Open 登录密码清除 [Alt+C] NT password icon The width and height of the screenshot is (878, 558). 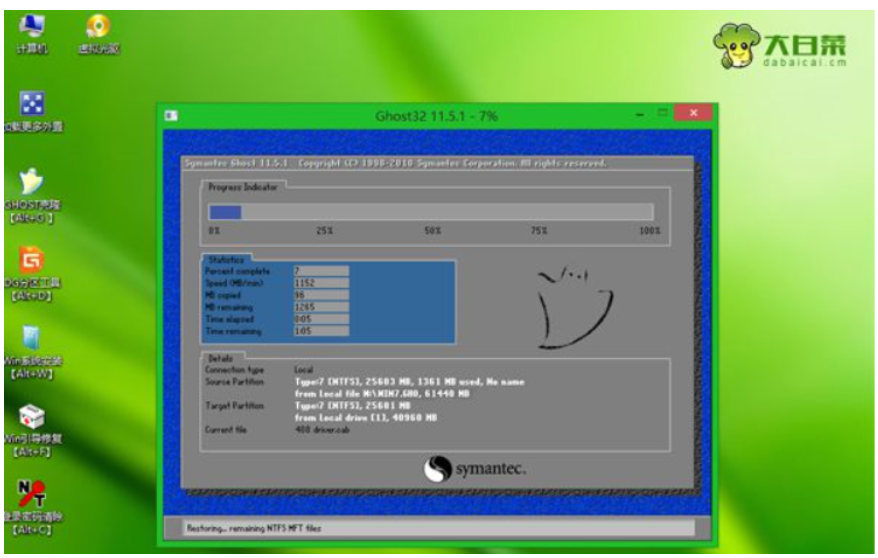(x=32, y=507)
